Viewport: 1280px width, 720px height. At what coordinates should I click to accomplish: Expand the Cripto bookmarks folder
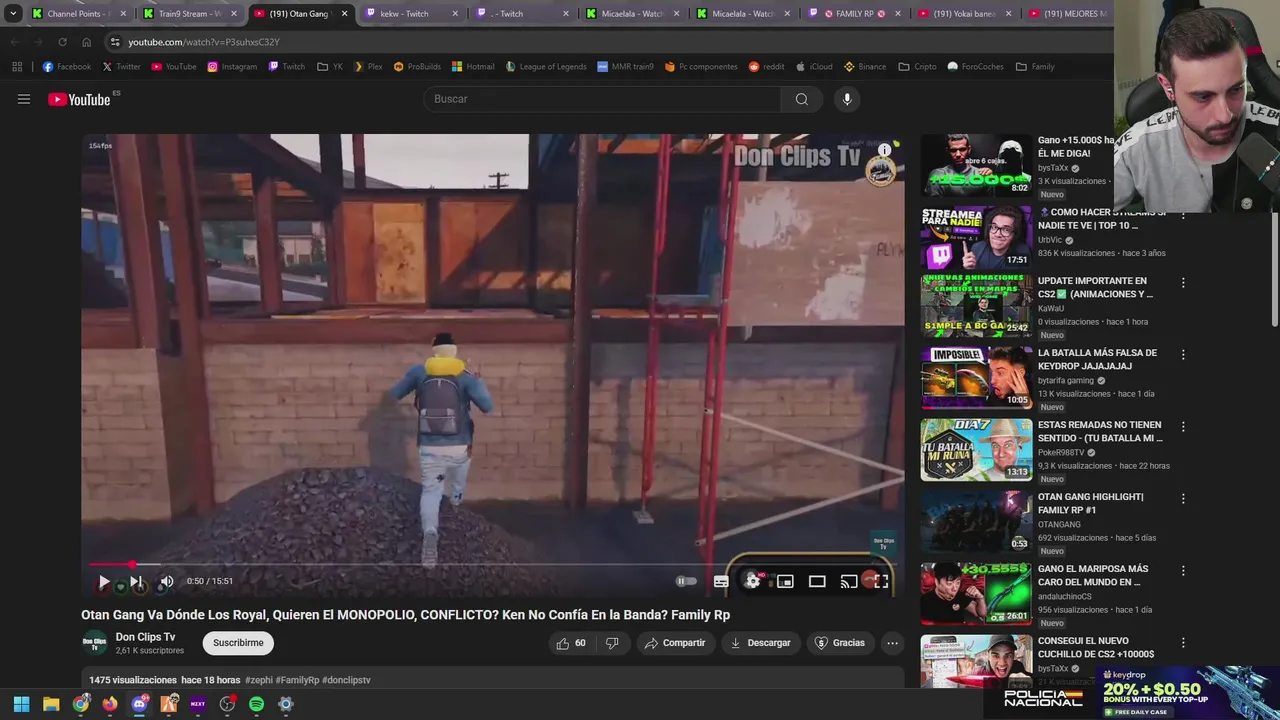click(918, 67)
